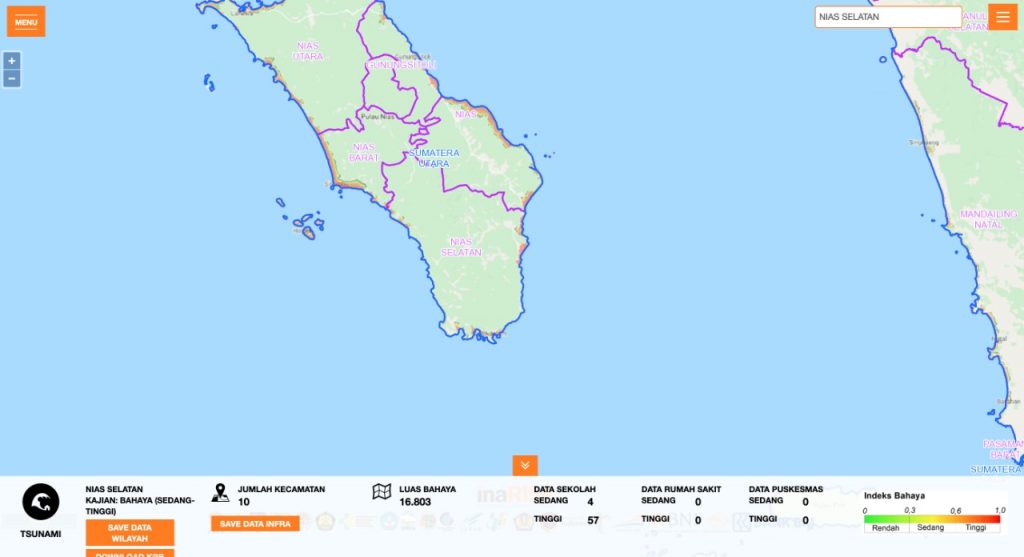This screenshot has width=1024, height=557.
Task: Select the GUNUNGSITOLI map label
Action: (x=400, y=65)
